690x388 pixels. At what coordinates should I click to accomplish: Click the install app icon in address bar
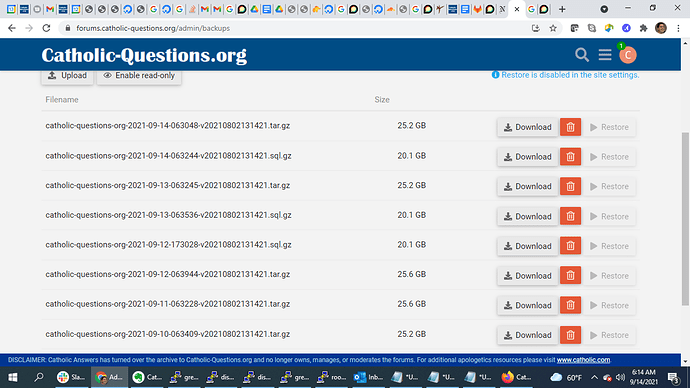536,28
